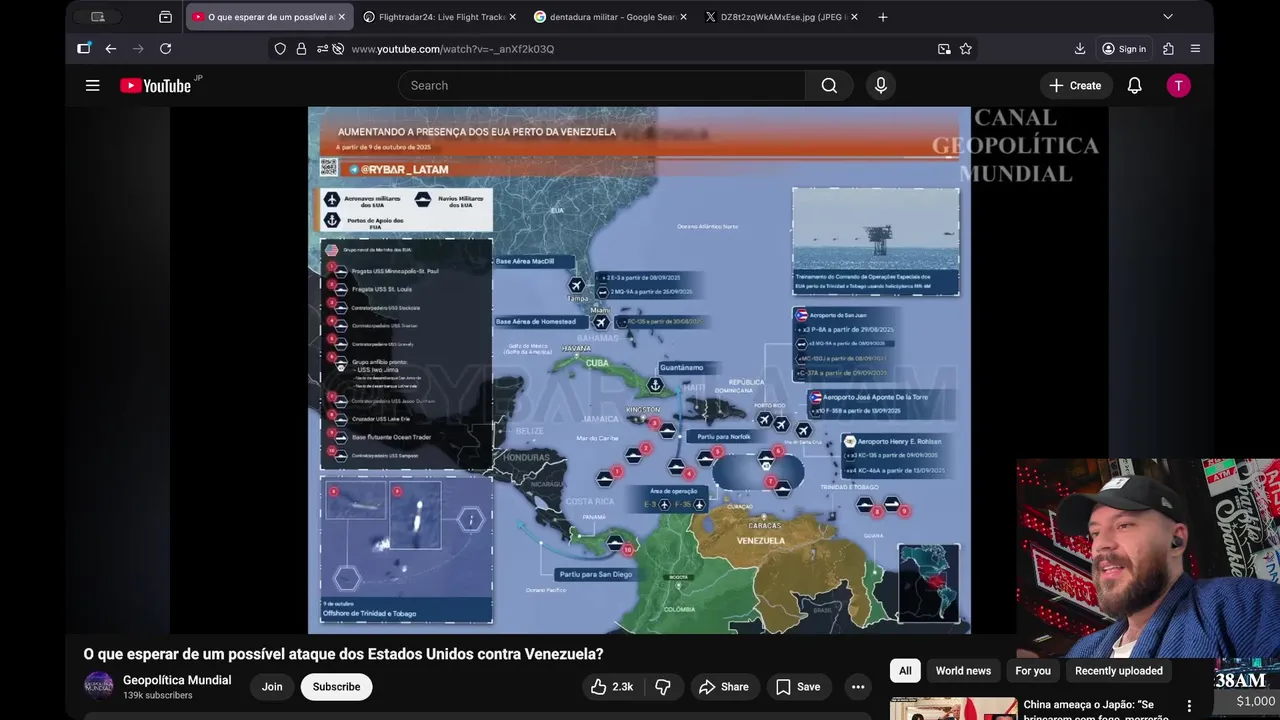Open options menu for China ameaça video

point(1189,706)
